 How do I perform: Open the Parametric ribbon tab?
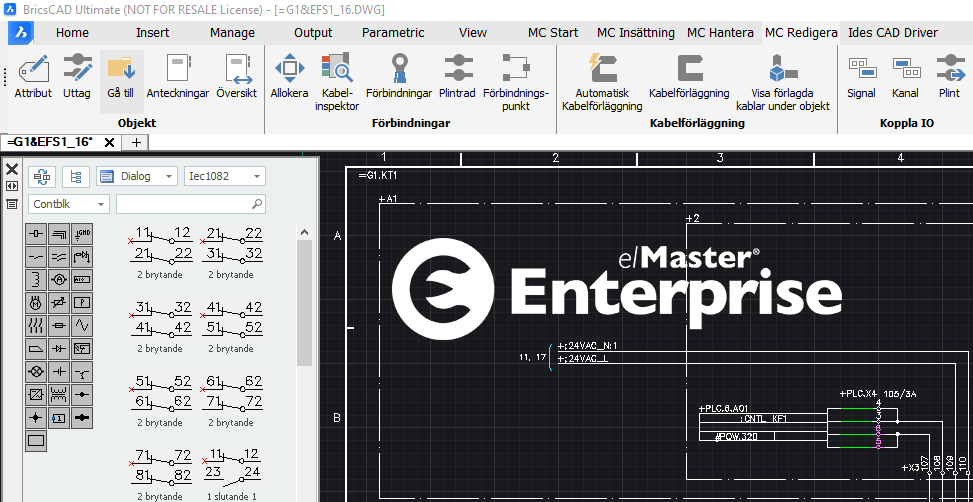[x=393, y=33]
